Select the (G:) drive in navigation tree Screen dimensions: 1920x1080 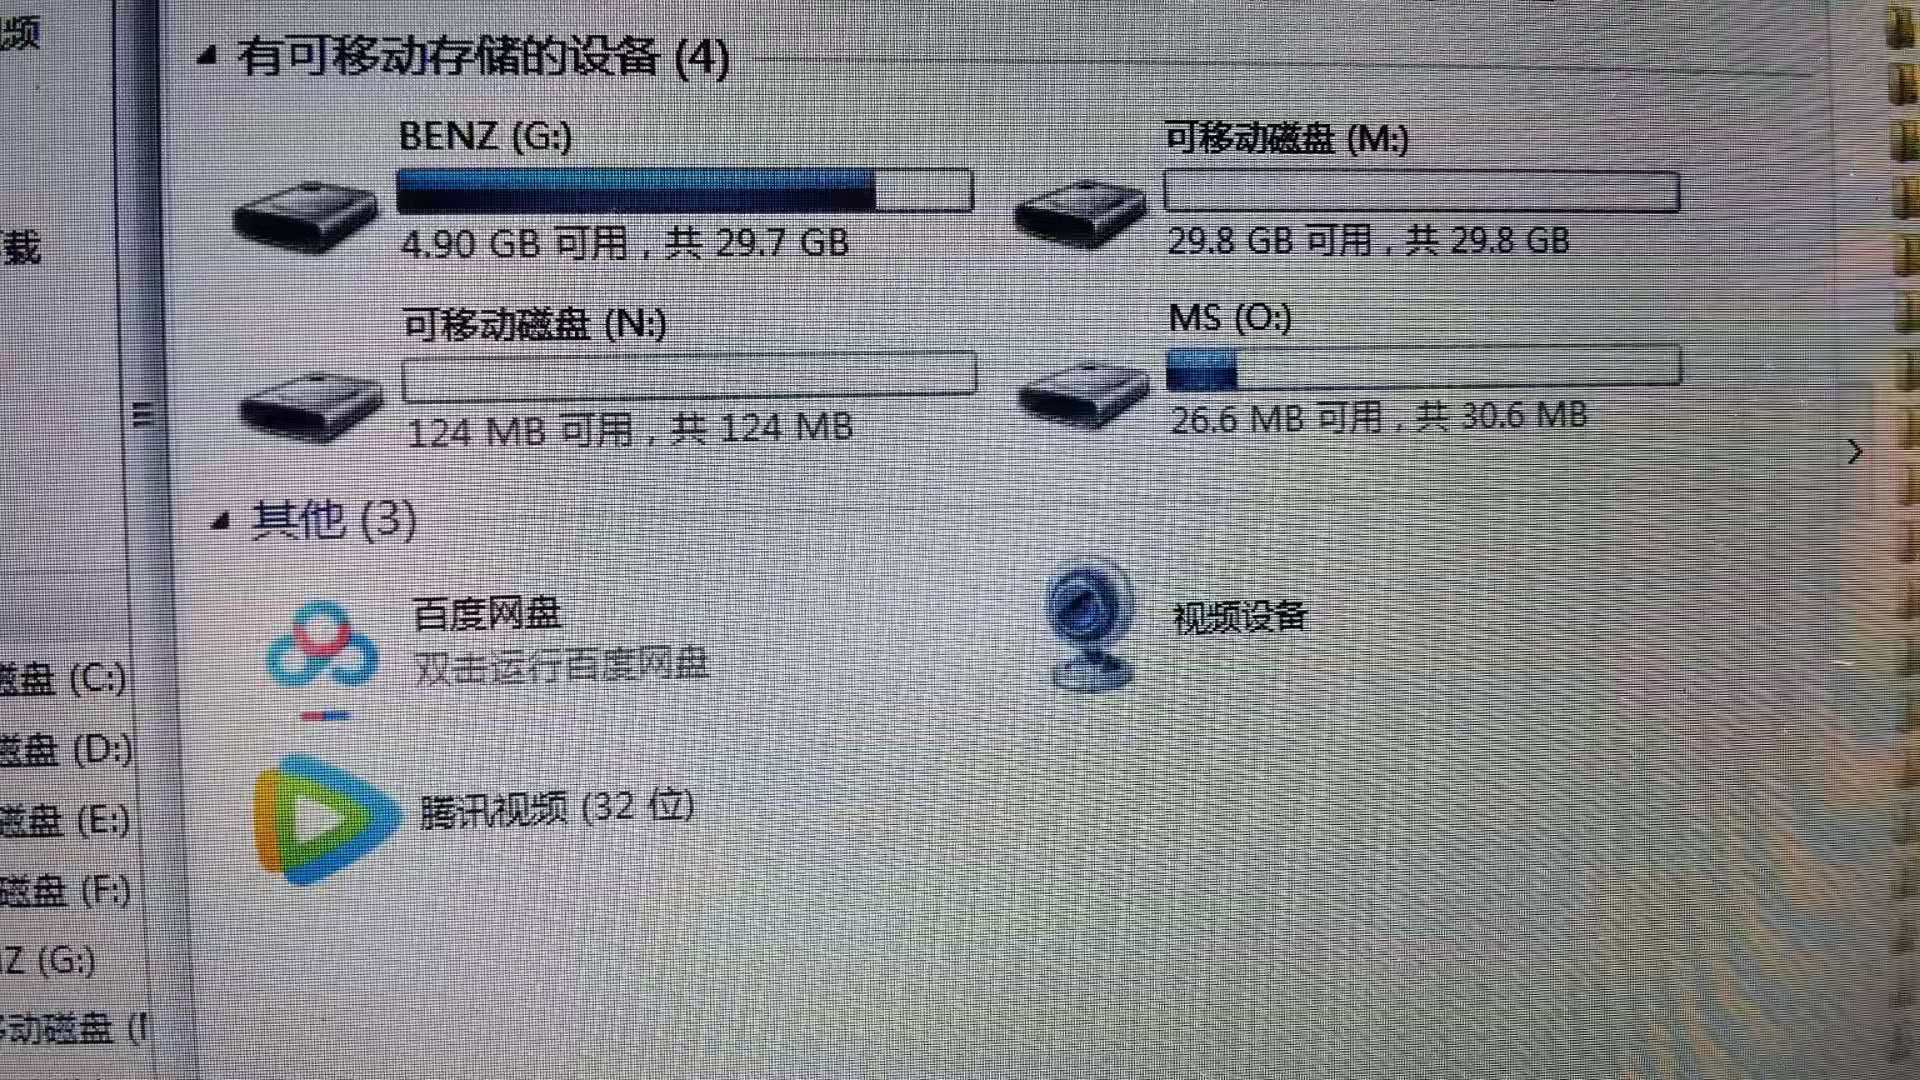coord(48,961)
